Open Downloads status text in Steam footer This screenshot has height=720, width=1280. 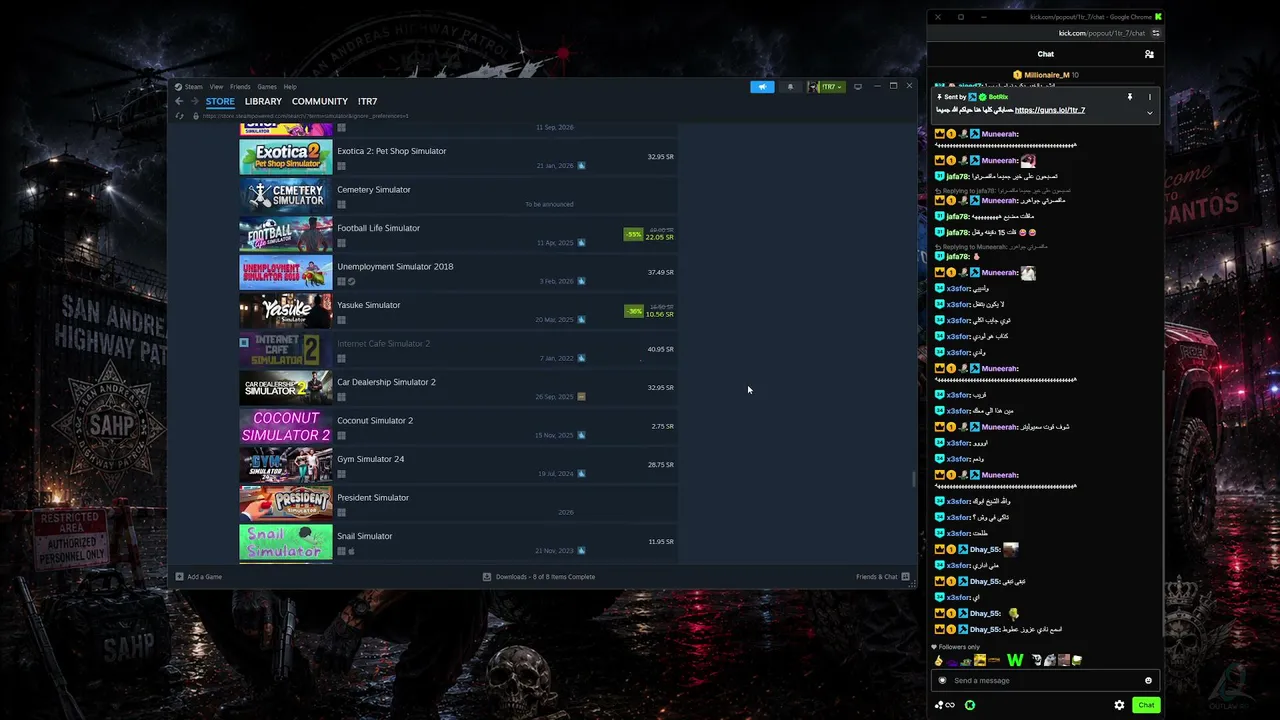point(545,577)
